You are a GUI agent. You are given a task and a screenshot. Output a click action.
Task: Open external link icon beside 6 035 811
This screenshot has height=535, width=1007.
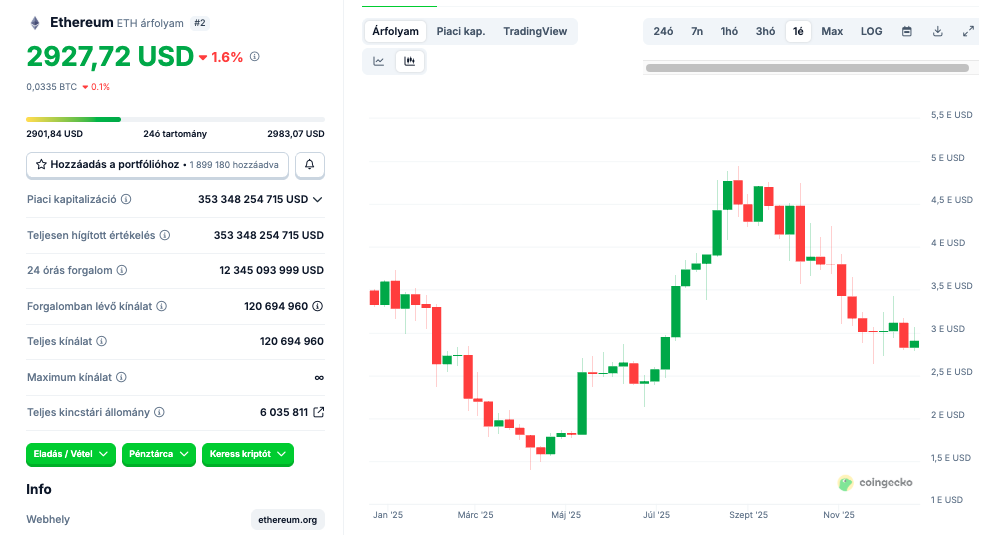[x=318, y=412]
